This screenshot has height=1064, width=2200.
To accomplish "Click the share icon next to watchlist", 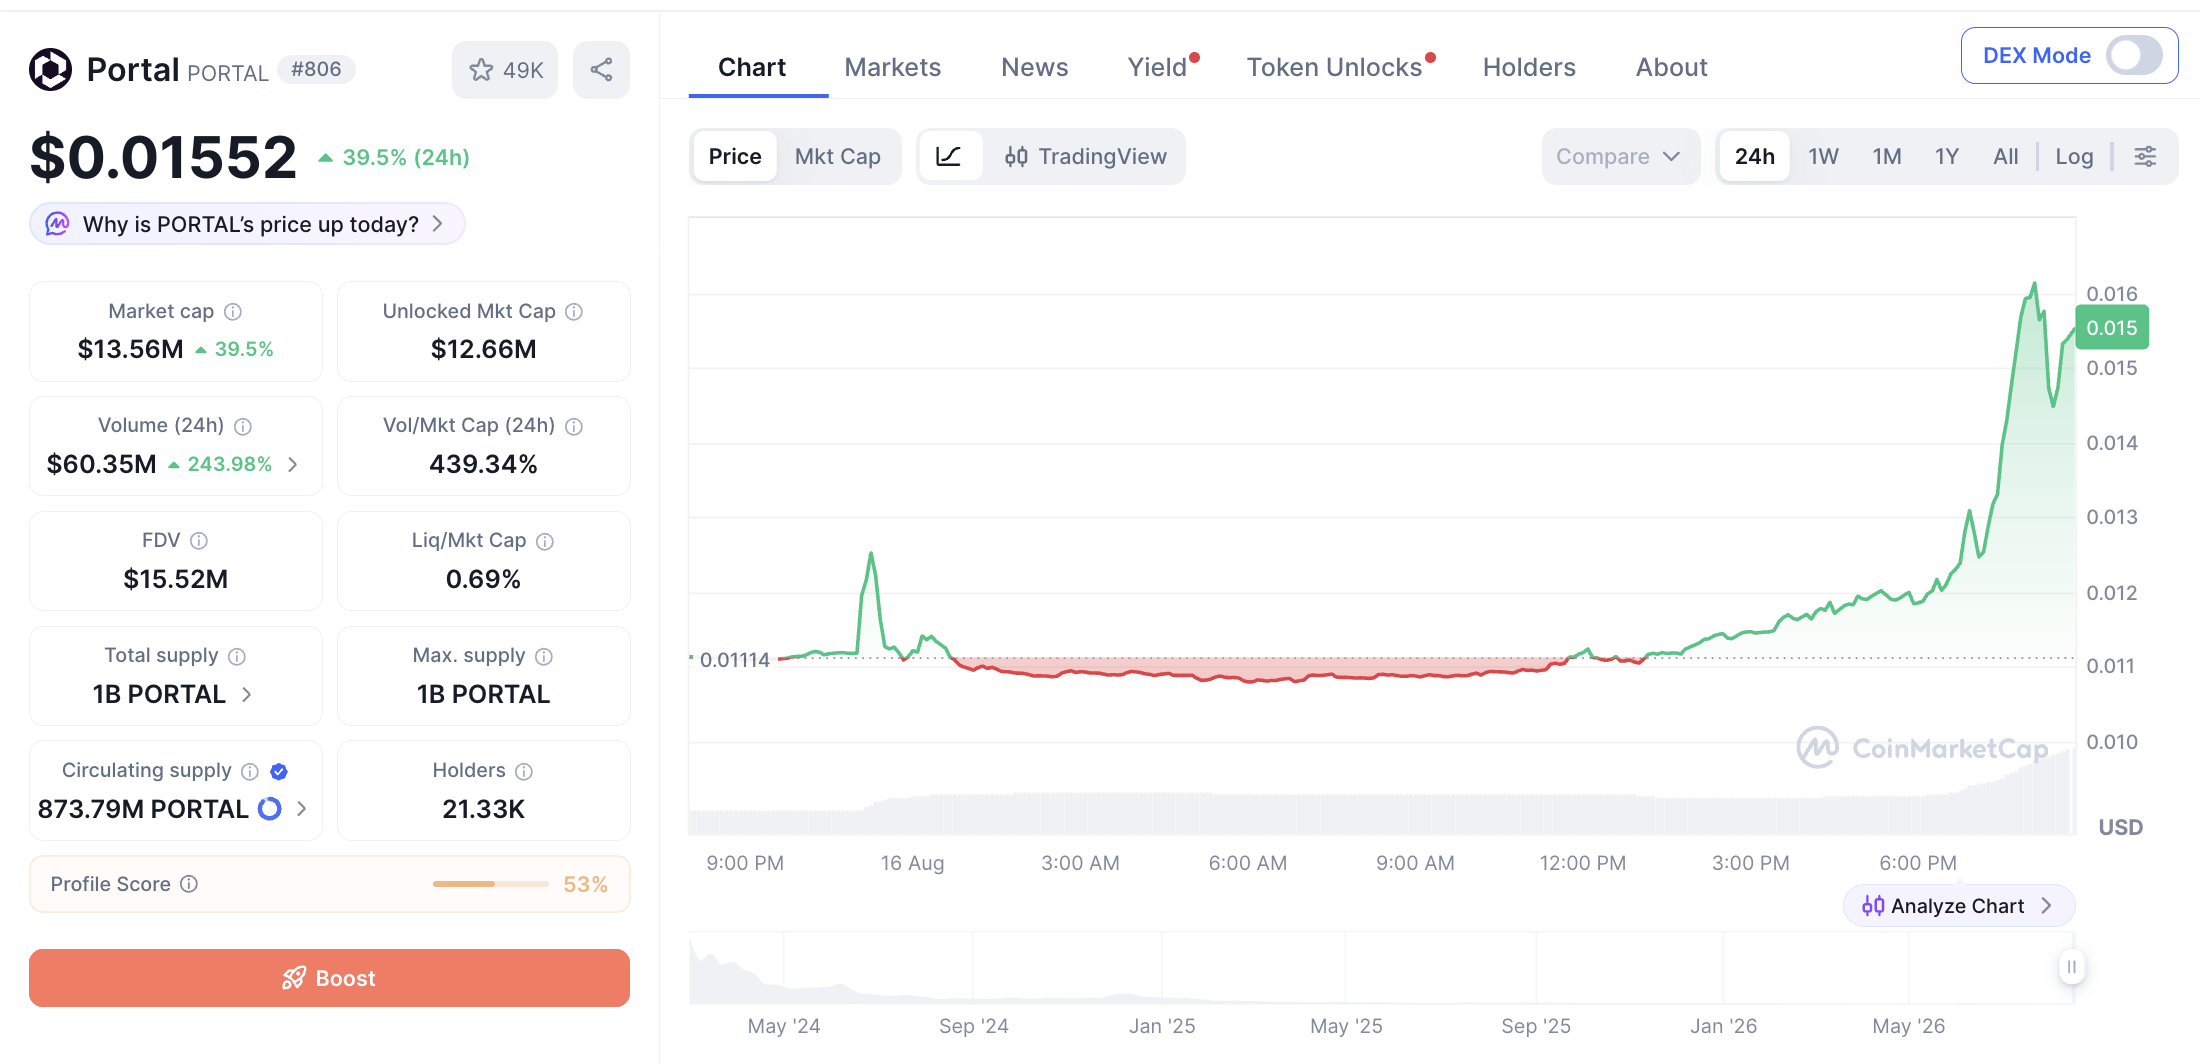I will tap(601, 69).
